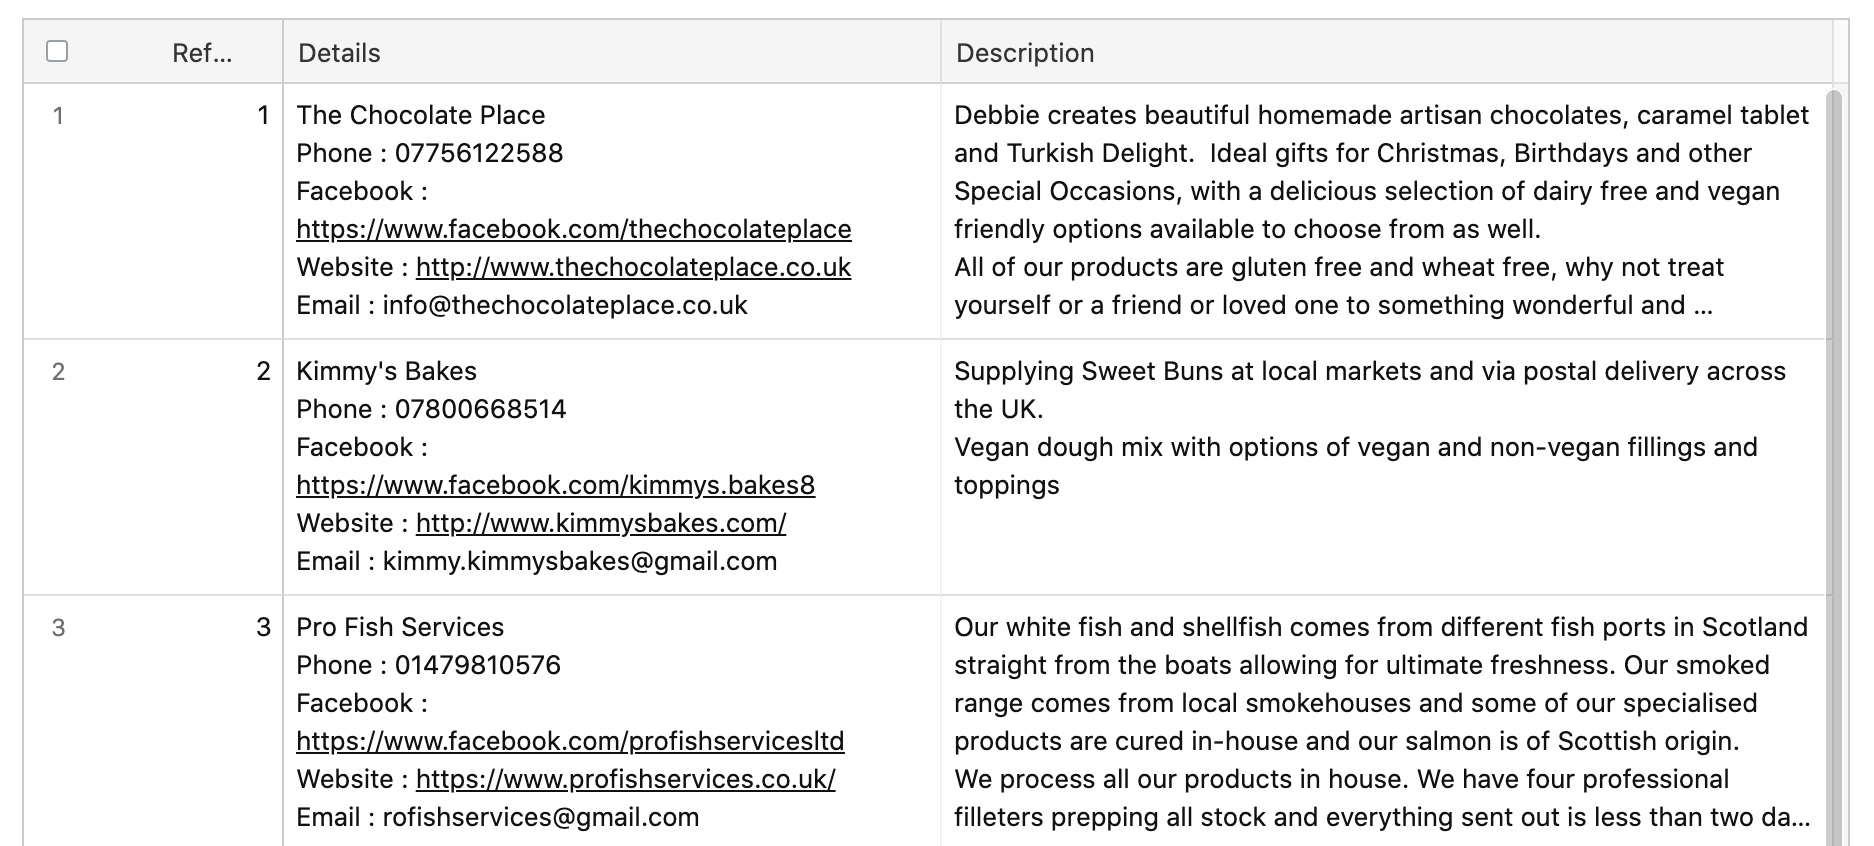Screen dimensions: 1874x846
Task: Sort by the Ref column header
Action: click(202, 53)
